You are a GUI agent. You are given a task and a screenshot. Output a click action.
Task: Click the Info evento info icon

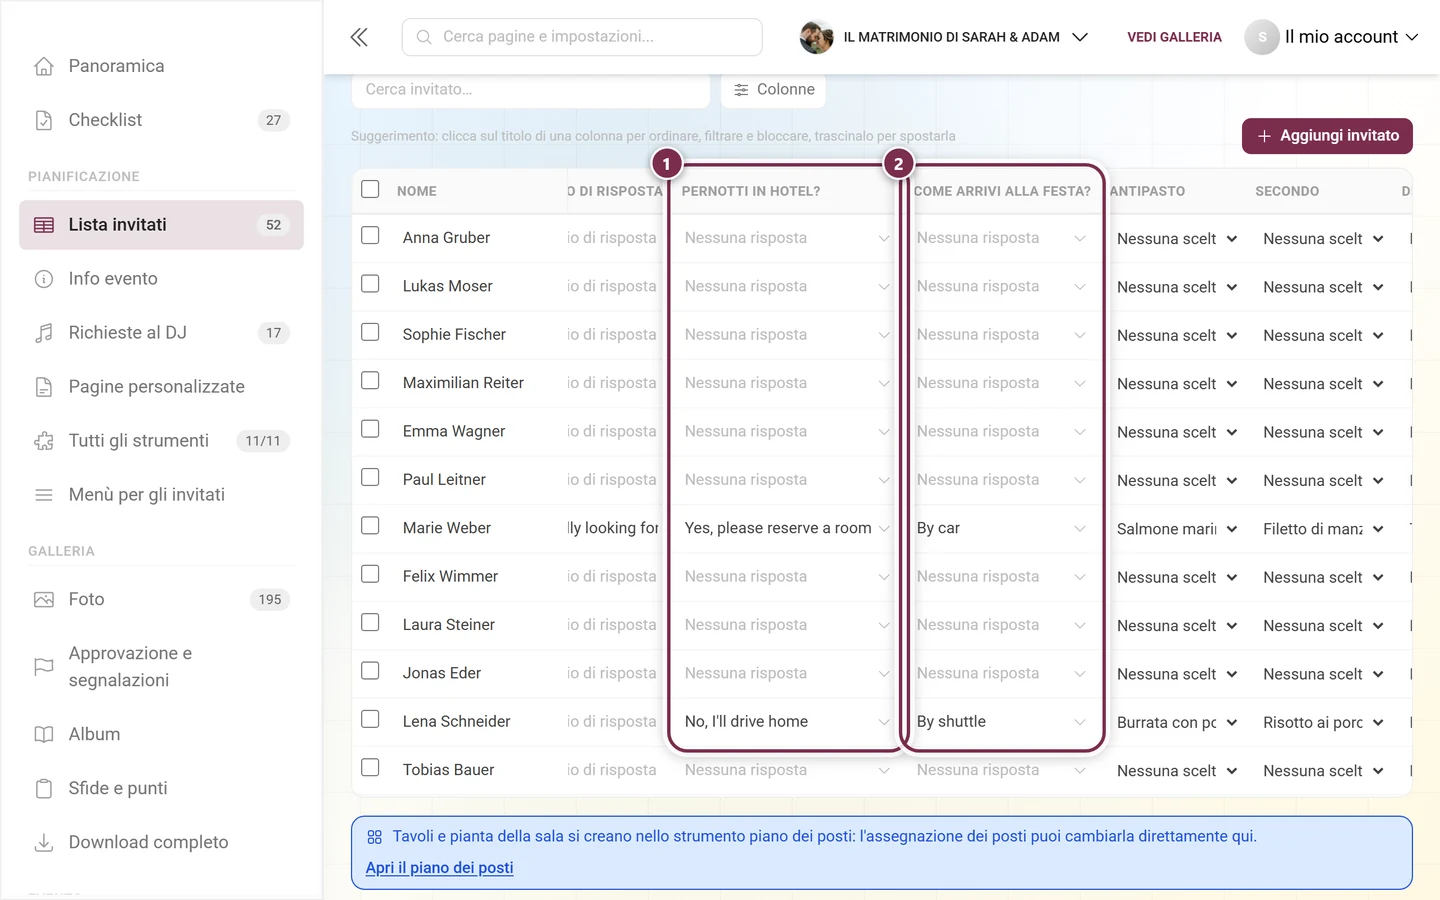44,279
